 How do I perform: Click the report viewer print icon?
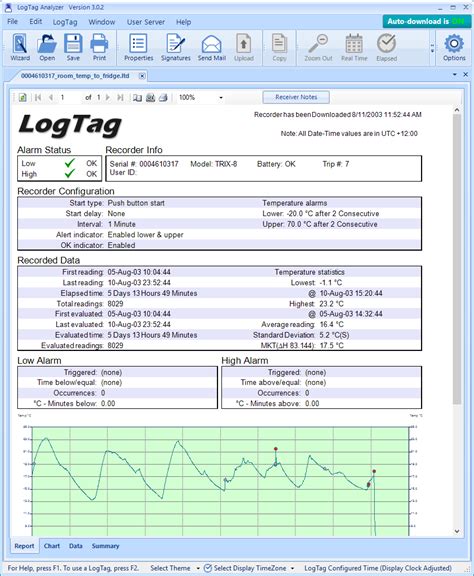click(x=163, y=97)
